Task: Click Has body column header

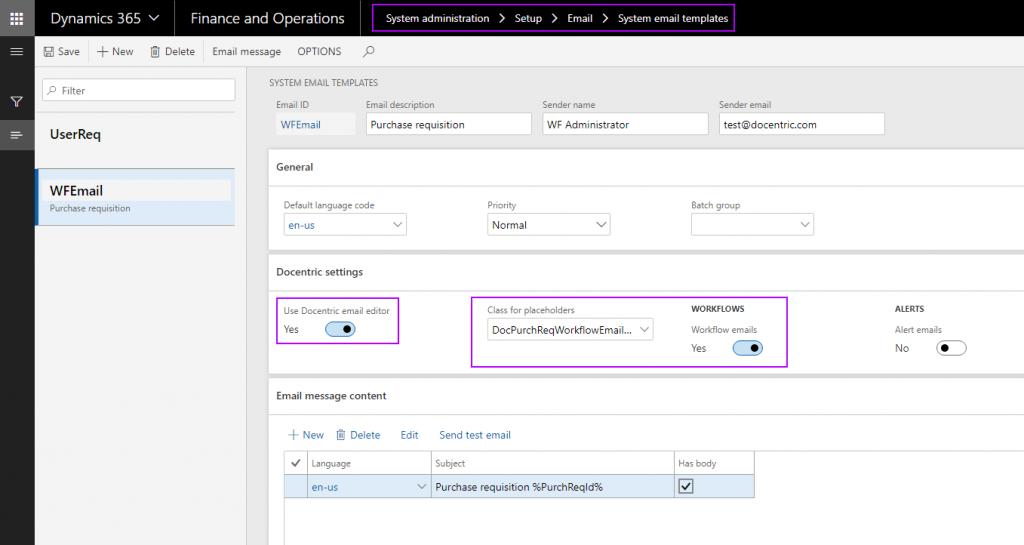Action: (714, 463)
